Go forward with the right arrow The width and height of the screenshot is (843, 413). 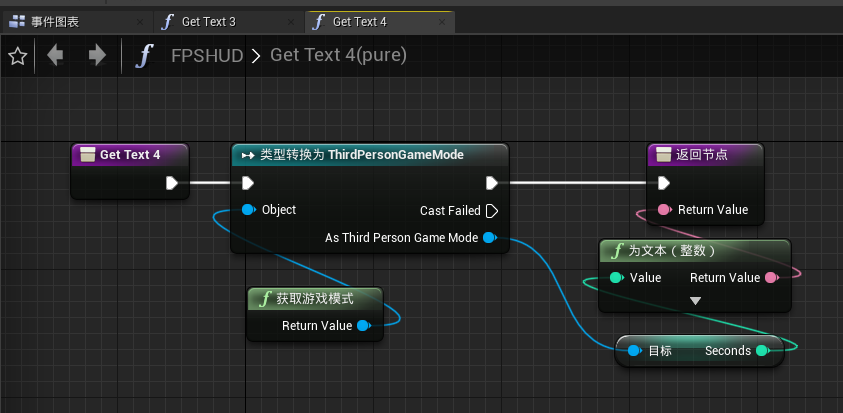point(97,55)
